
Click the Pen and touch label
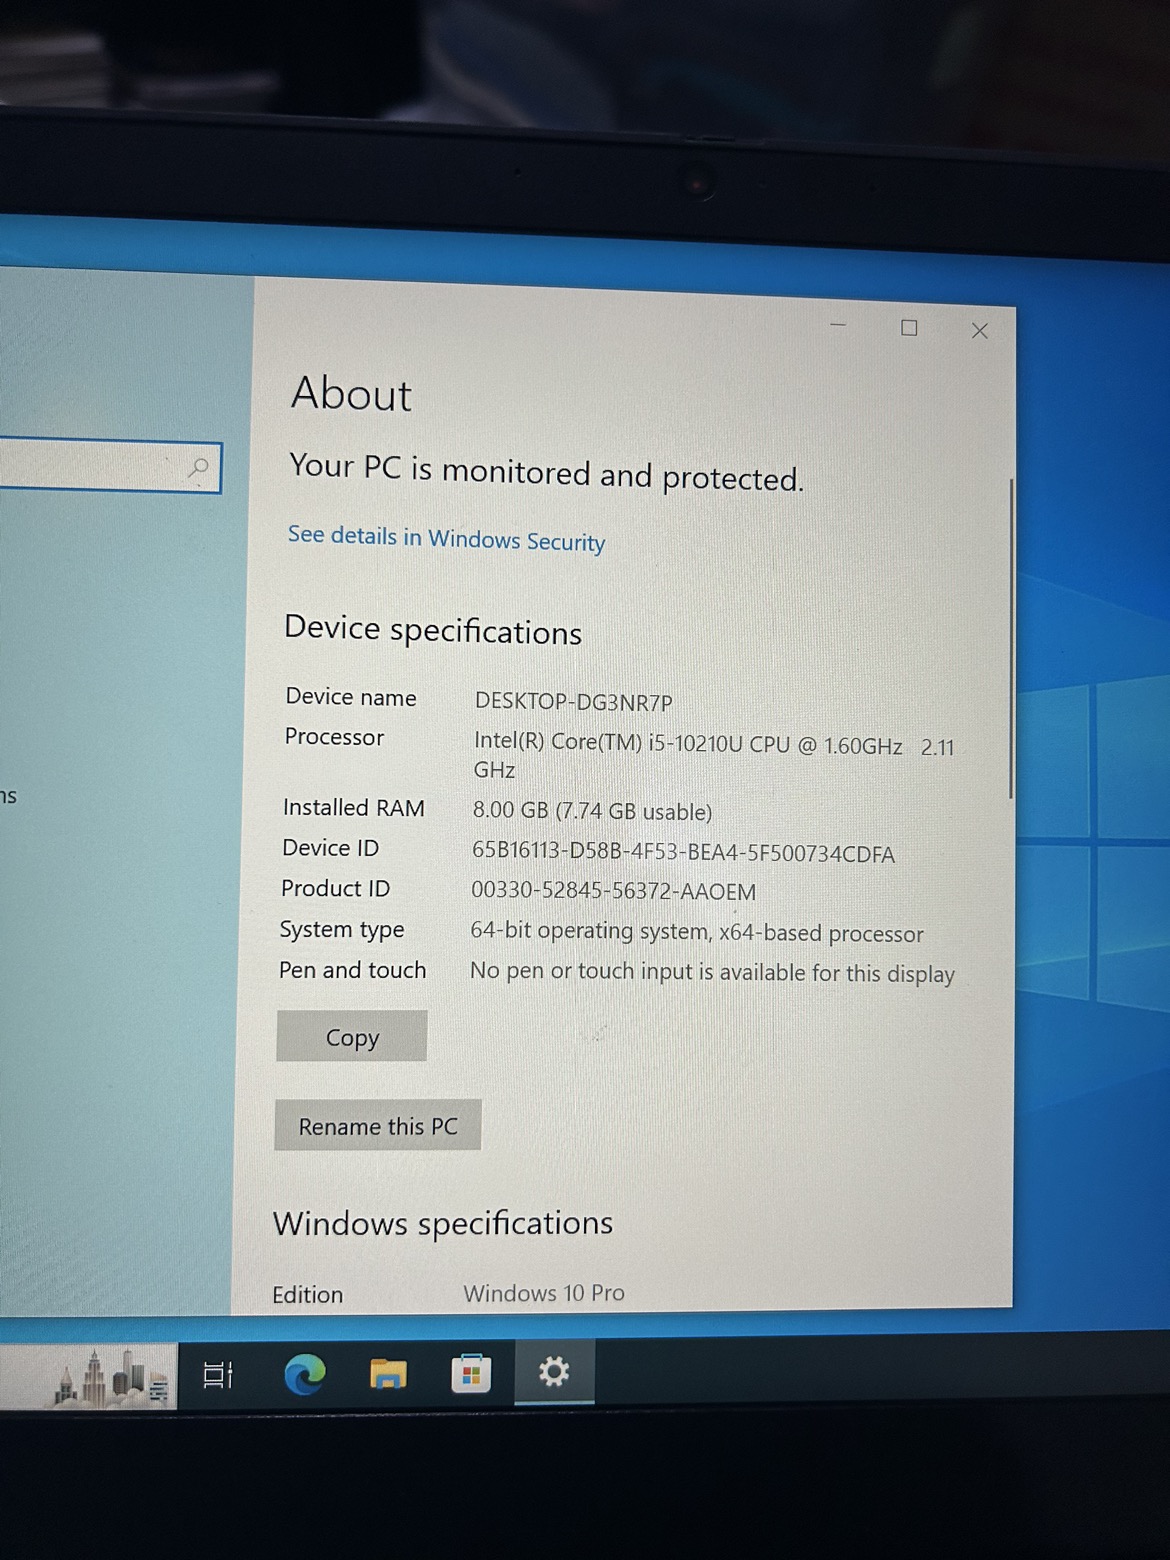coord(352,970)
